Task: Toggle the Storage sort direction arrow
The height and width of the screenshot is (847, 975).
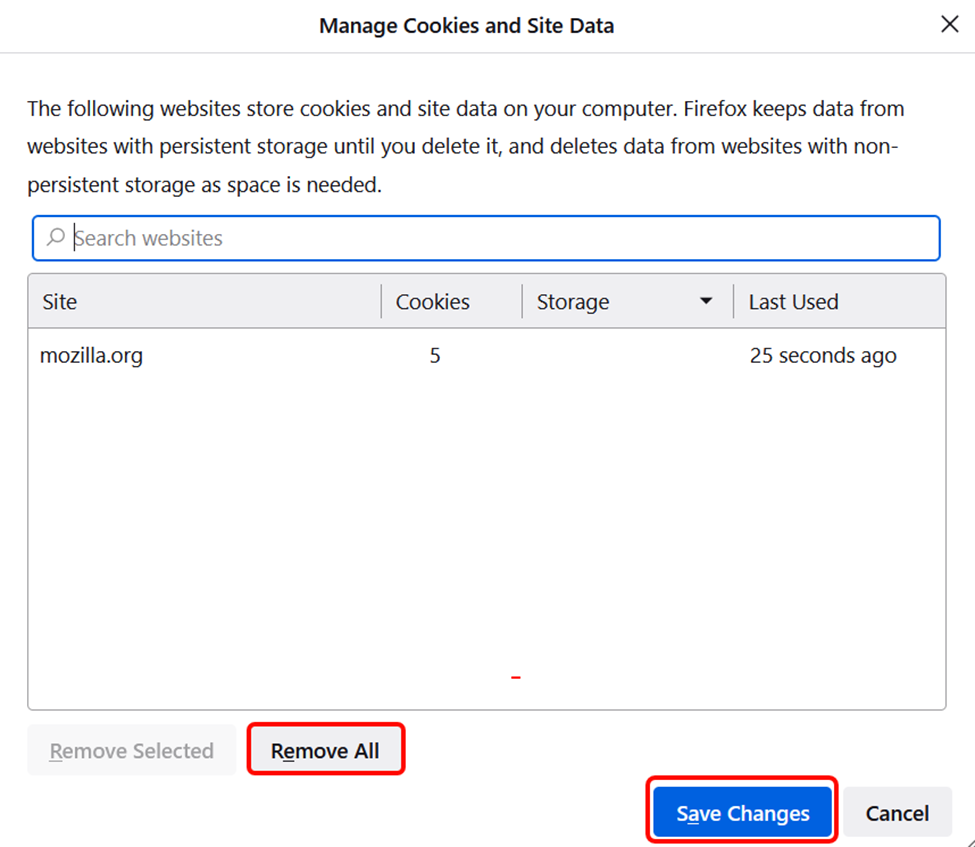Action: [706, 301]
